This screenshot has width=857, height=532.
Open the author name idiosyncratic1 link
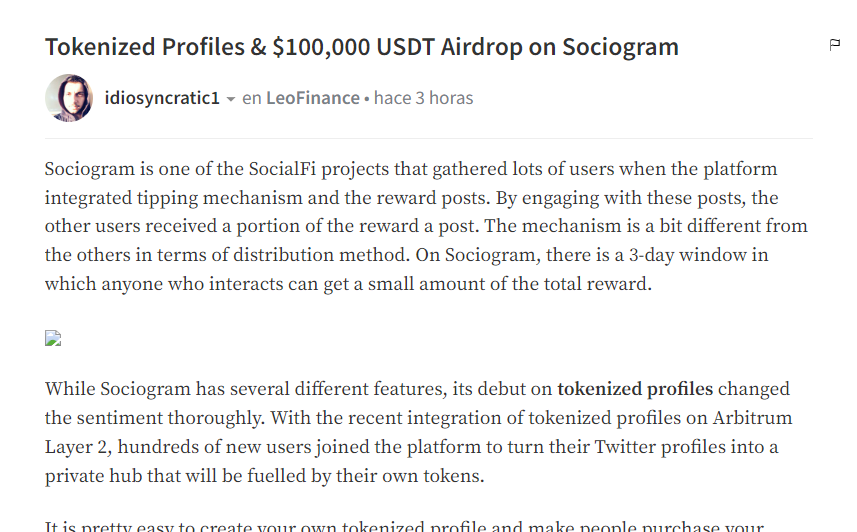pos(162,98)
